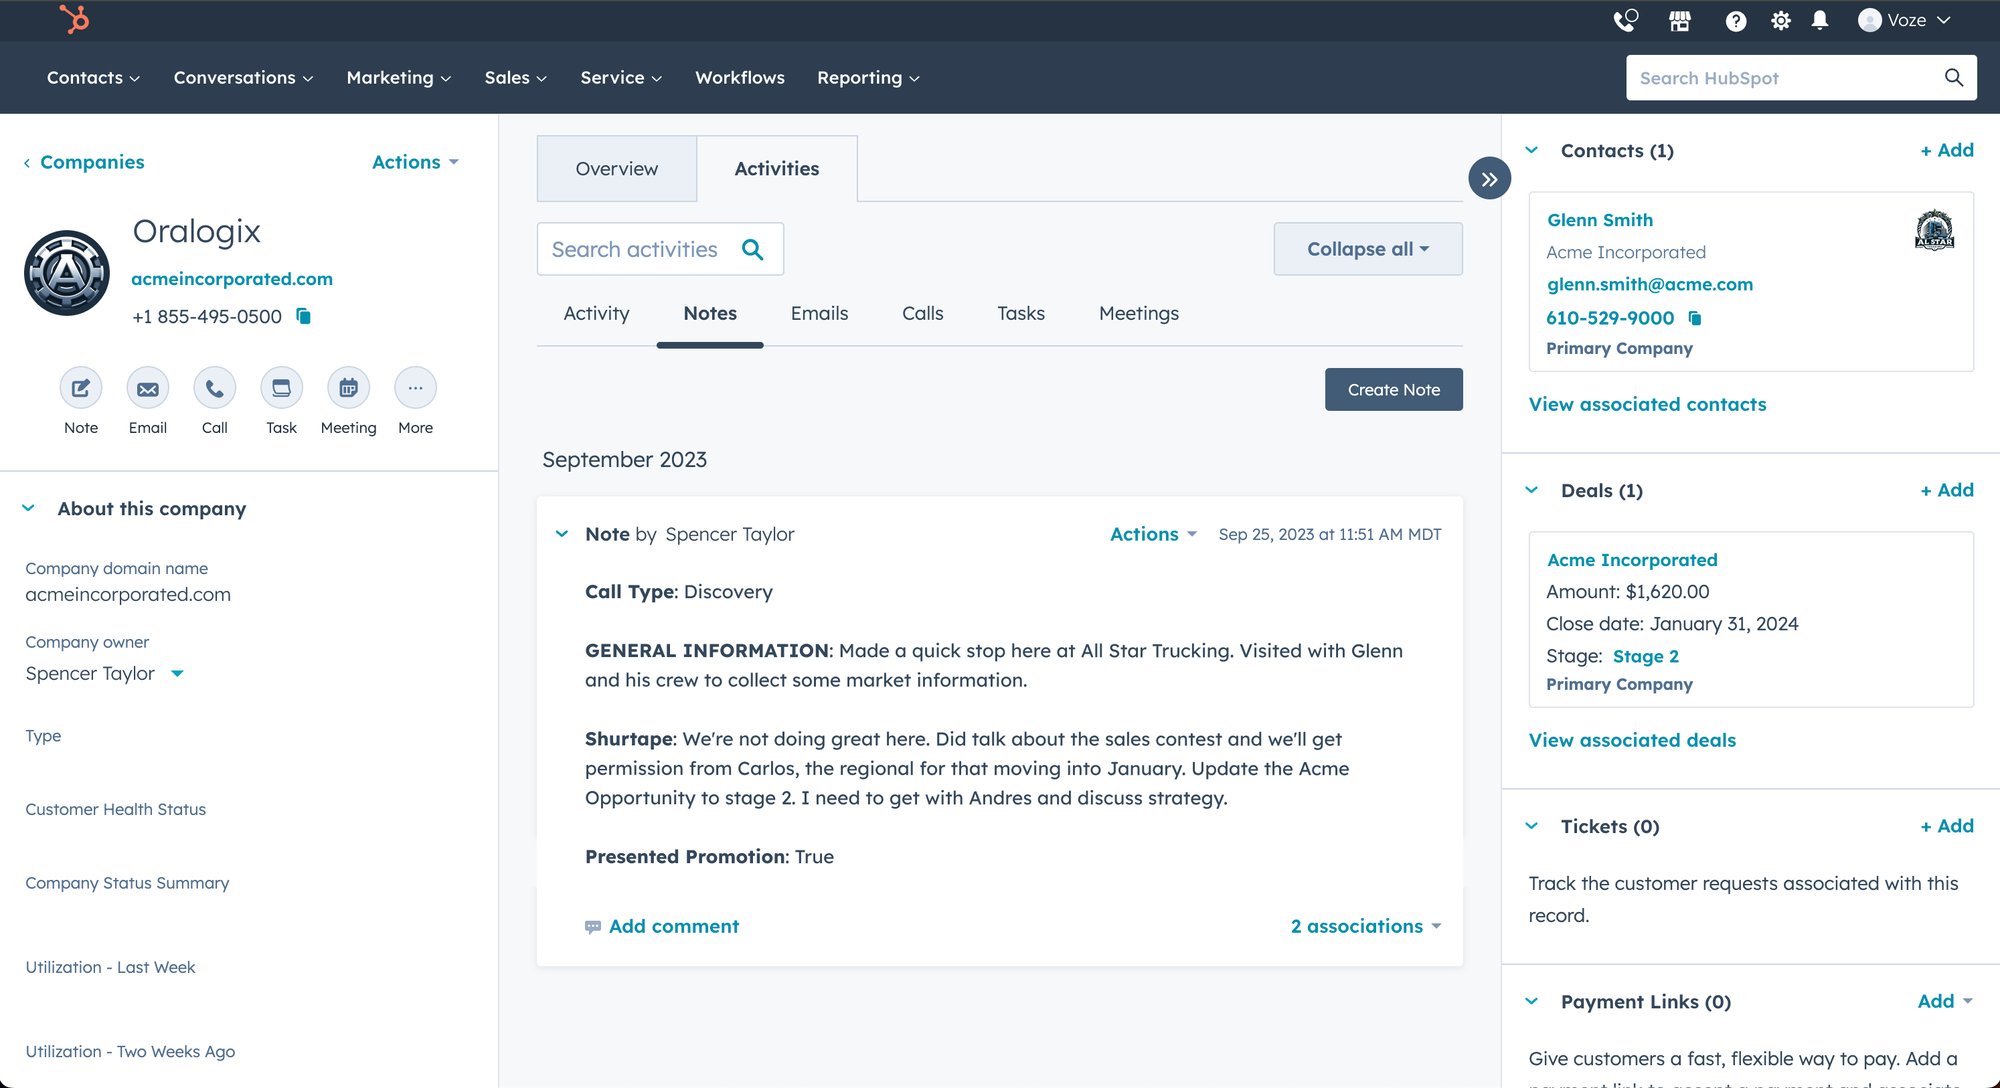2000x1088 pixels.
Task: Collapse the Payment Links (0) section
Action: 1532,1001
